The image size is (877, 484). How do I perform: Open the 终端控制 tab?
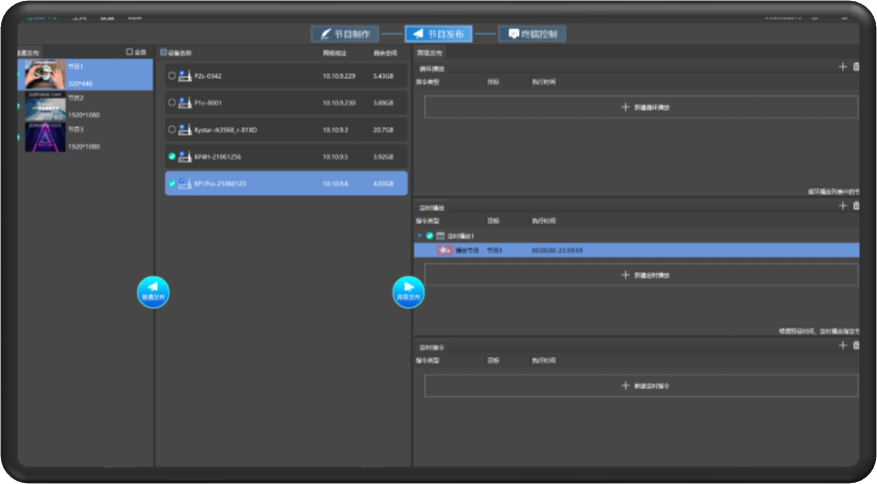pos(532,34)
